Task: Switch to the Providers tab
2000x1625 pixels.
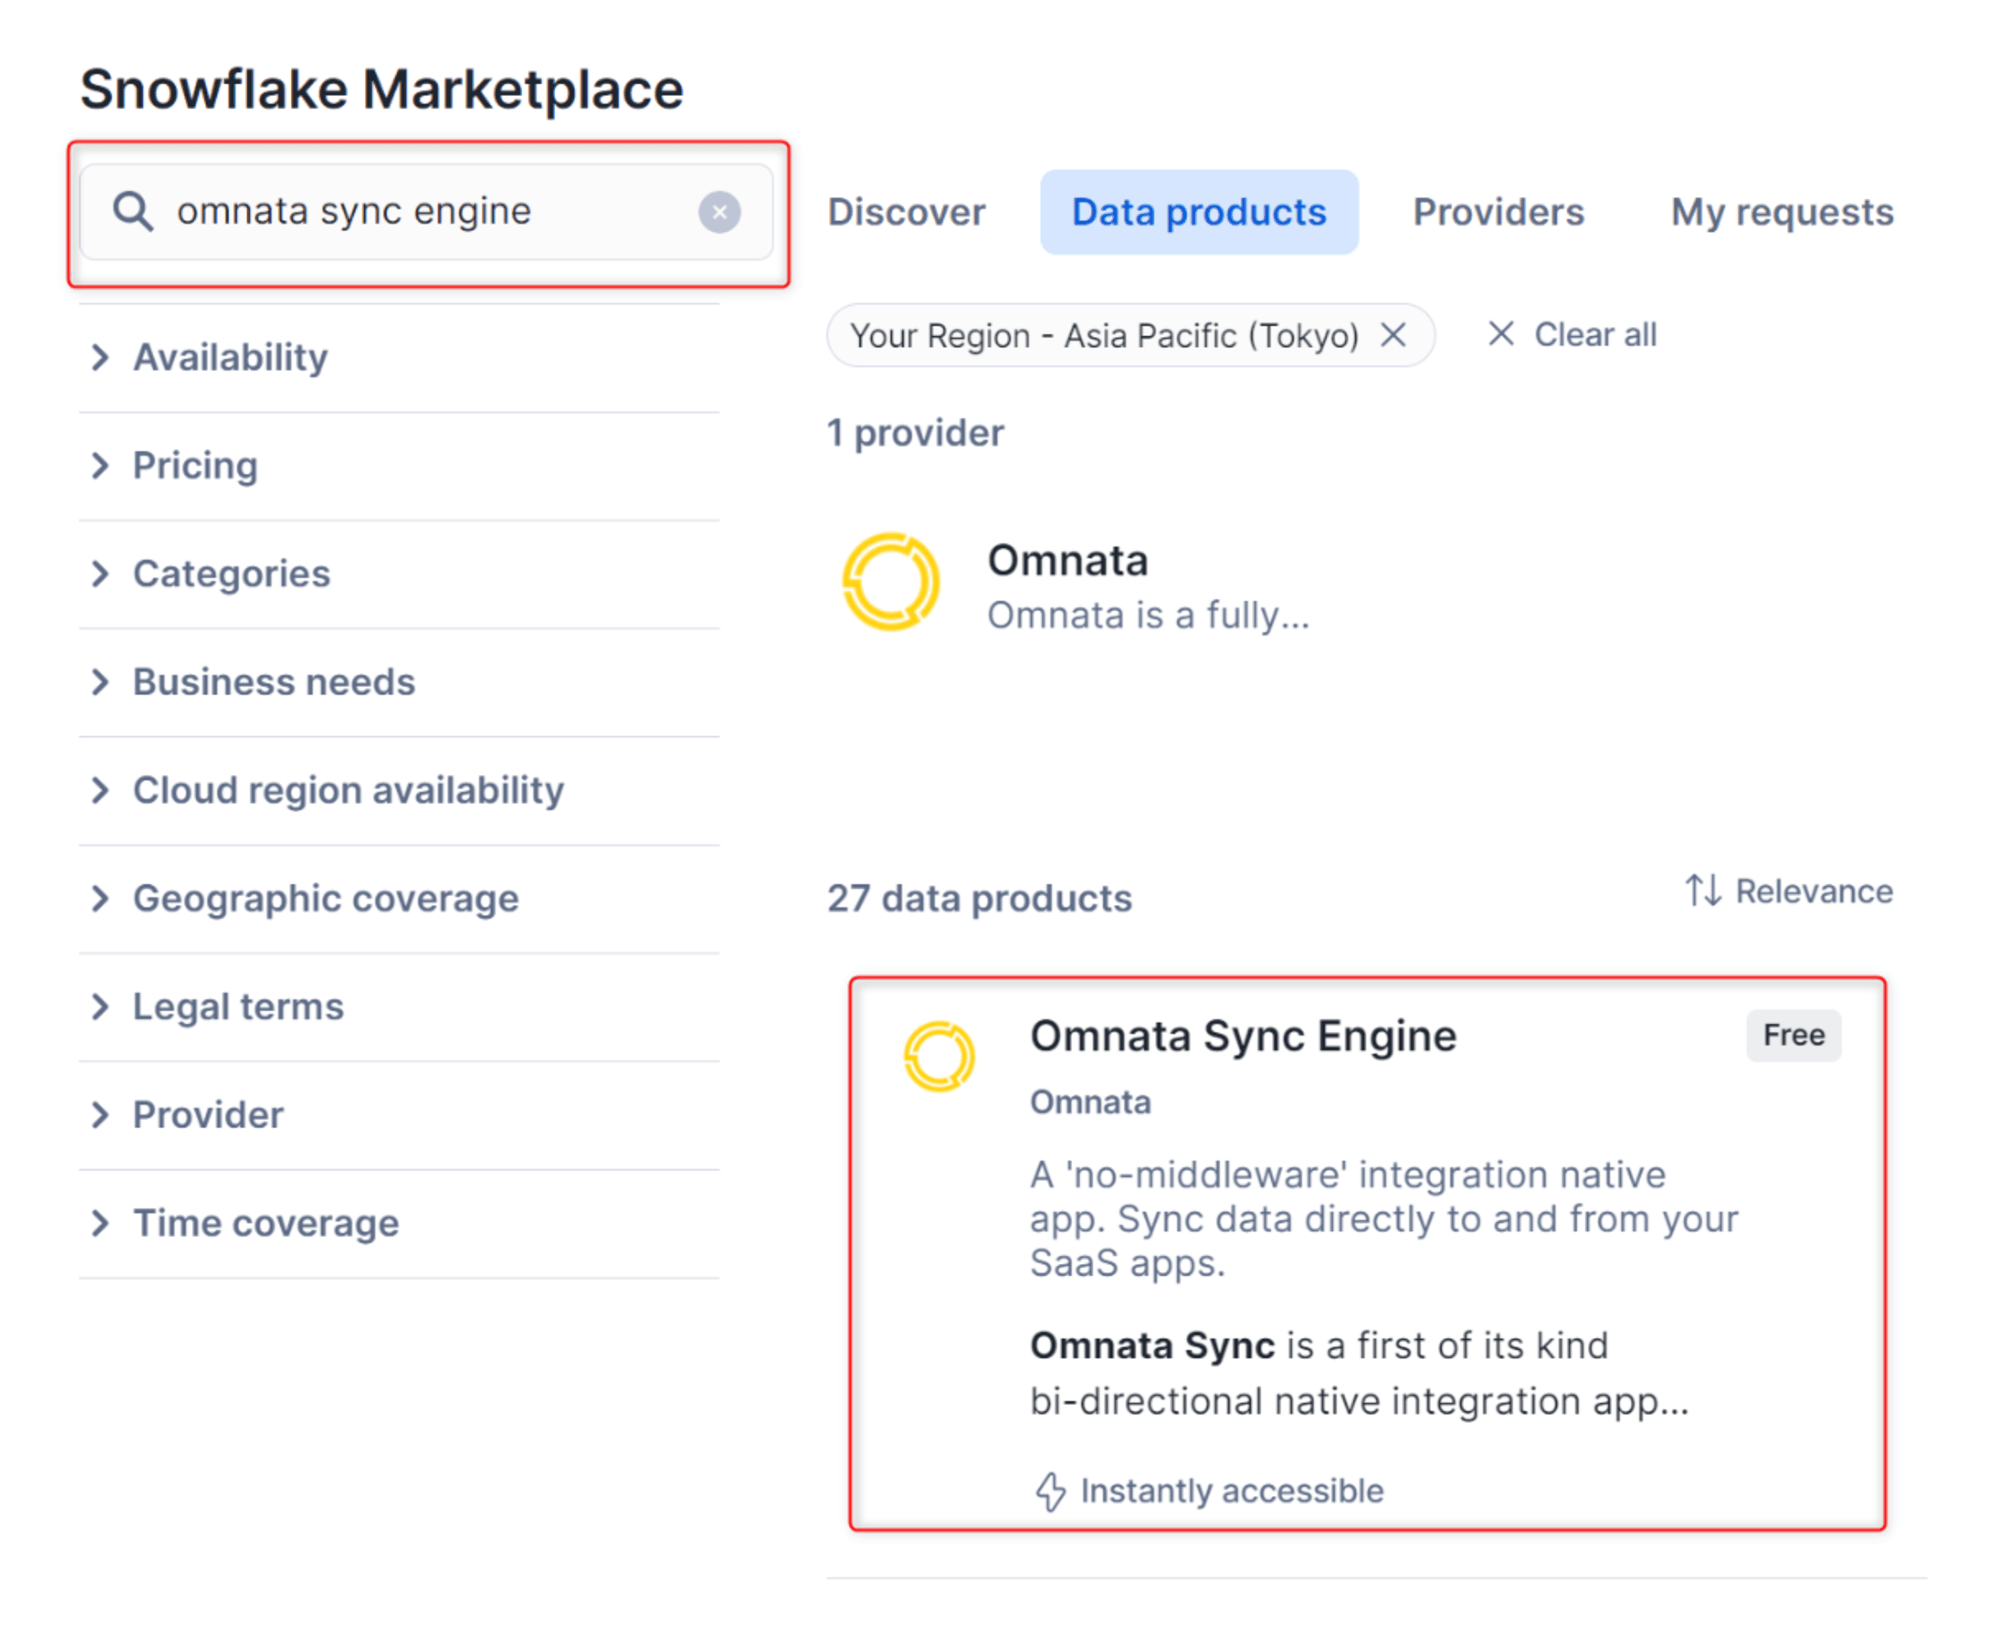Action: point(1498,212)
